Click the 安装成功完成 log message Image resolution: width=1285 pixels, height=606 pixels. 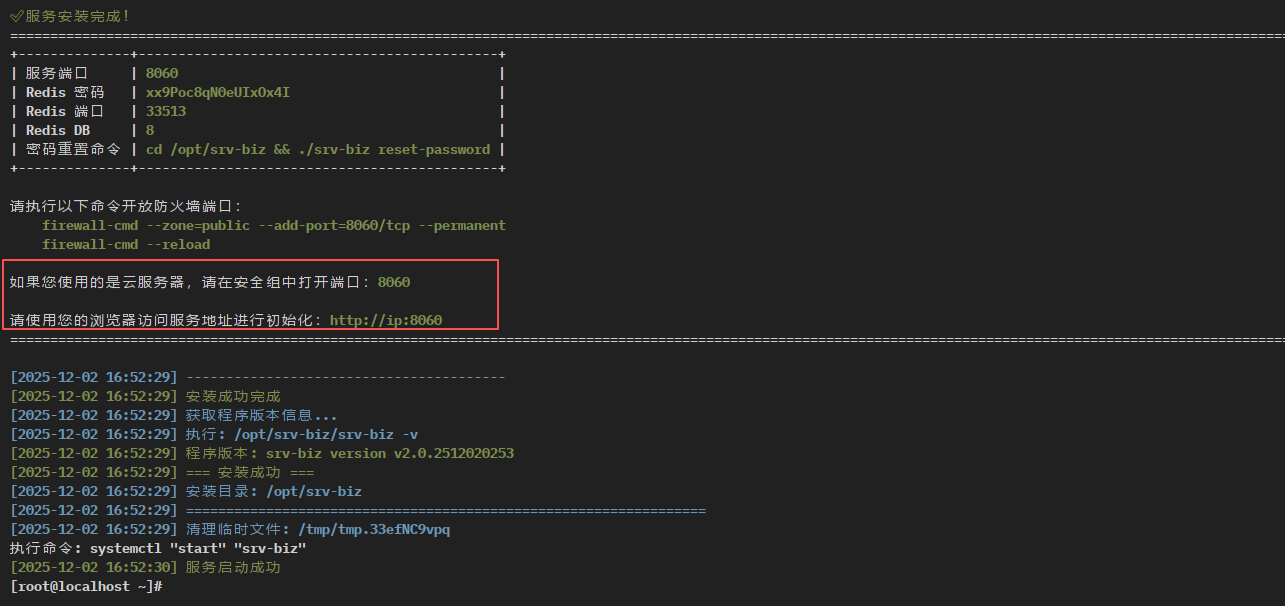click(x=233, y=397)
